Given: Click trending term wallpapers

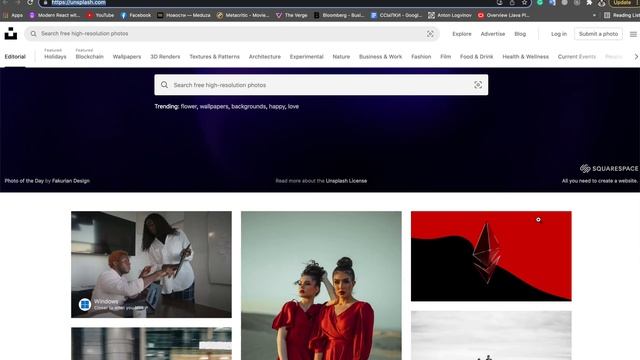Looking at the screenshot, I should (214, 107).
